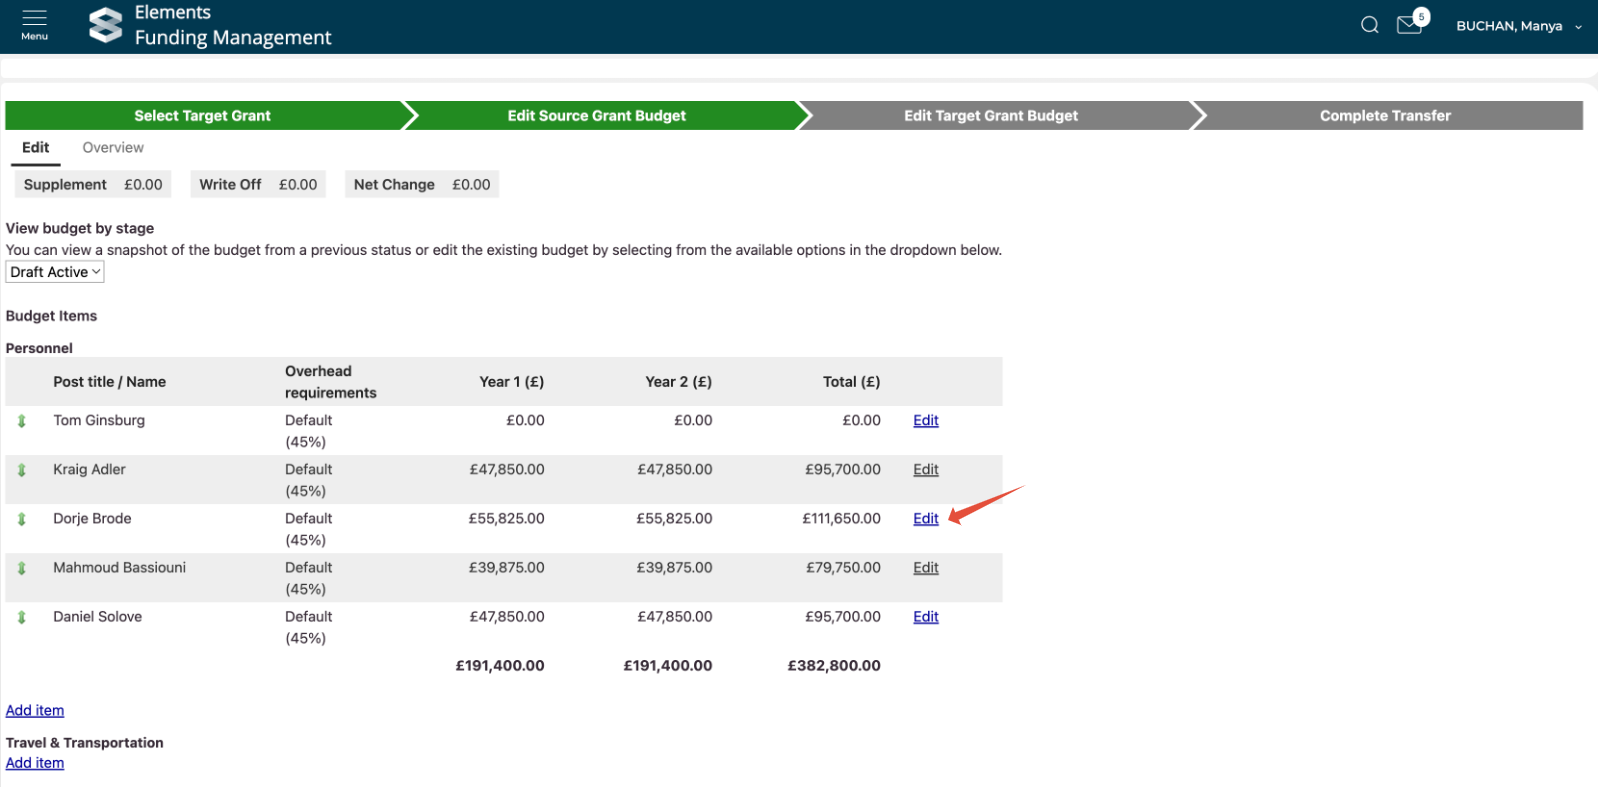Select the Edit tab
Screen dimensions: 1598x787
[36, 147]
